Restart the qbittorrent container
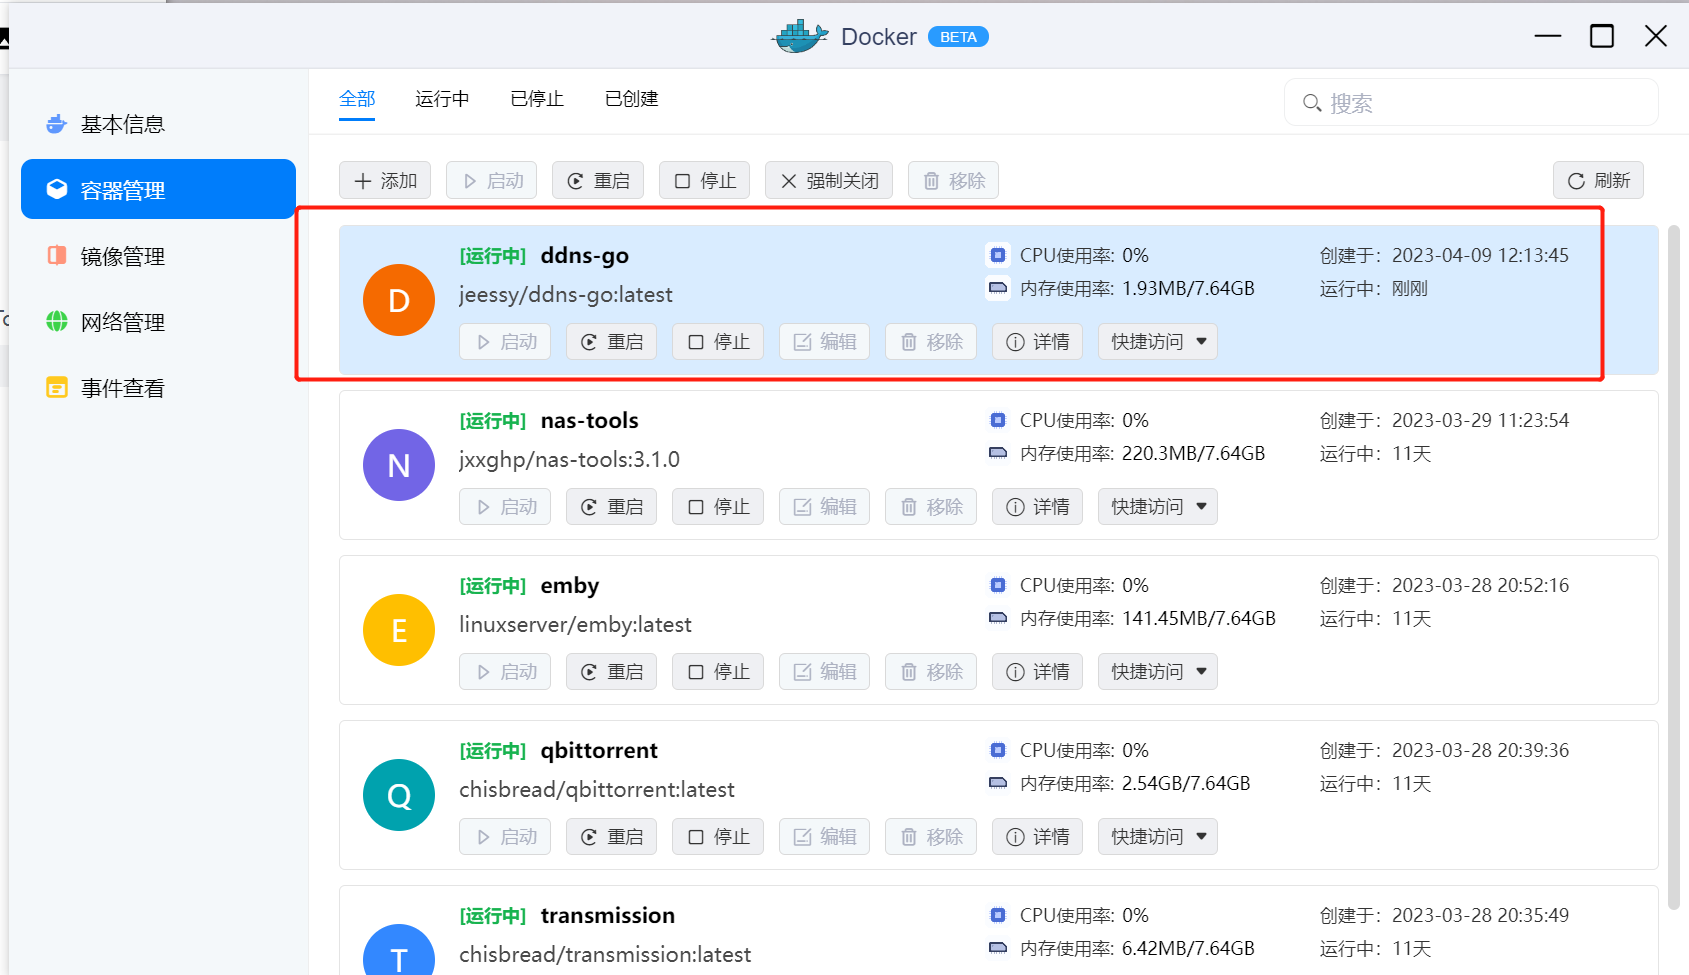Screen dimensions: 1689x975 pos(612,837)
